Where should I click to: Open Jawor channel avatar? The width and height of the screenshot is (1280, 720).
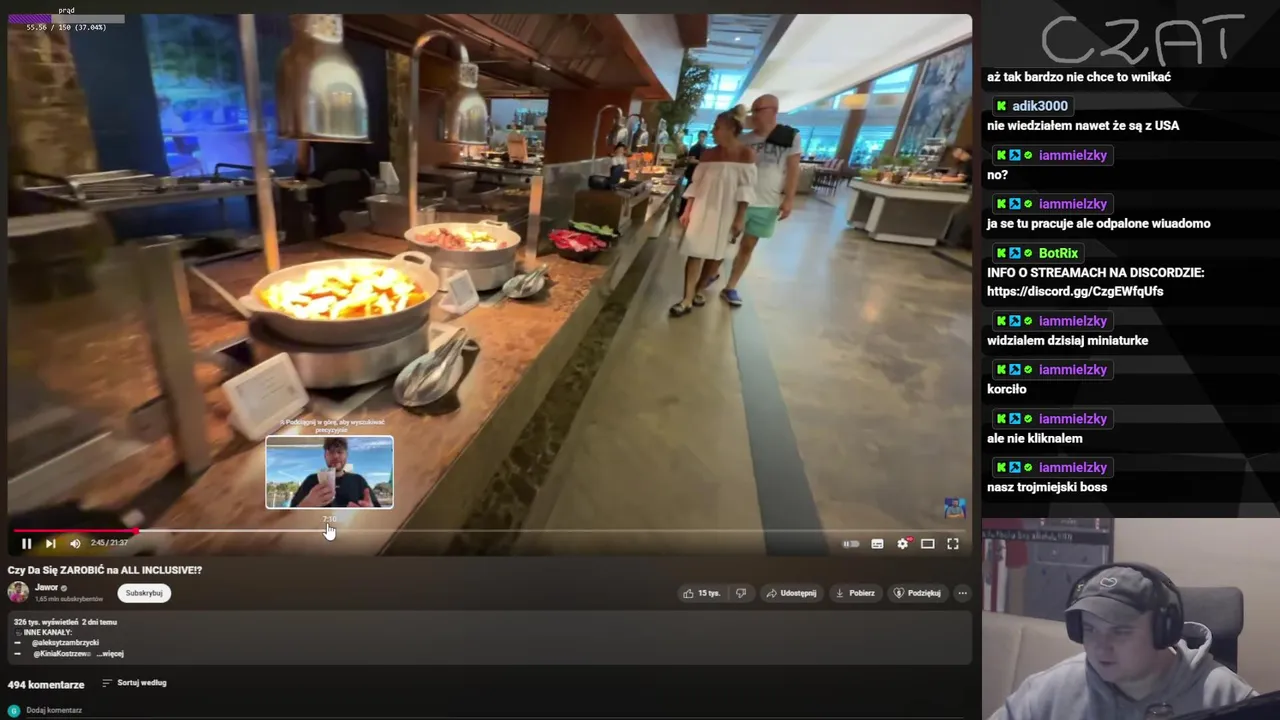point(18,592)
